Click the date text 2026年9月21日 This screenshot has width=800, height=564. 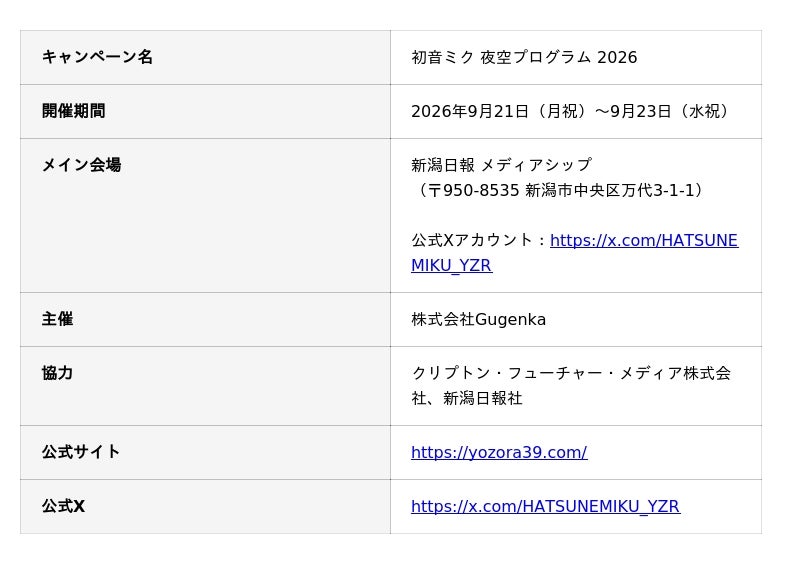click(470, 111)
